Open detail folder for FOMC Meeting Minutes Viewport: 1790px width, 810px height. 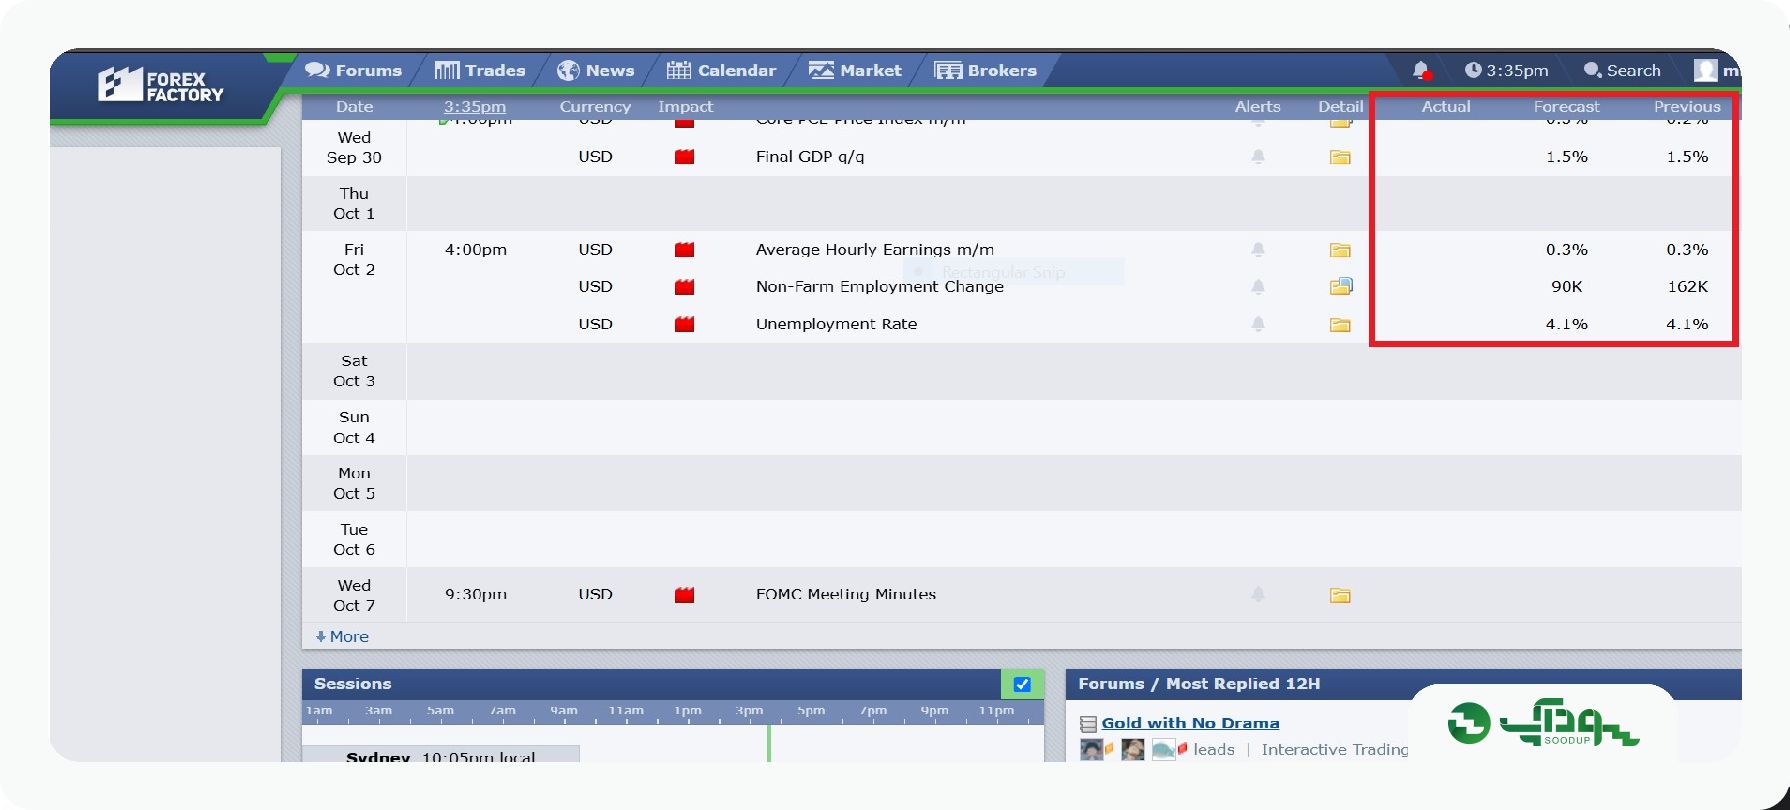pos(1340,595)
